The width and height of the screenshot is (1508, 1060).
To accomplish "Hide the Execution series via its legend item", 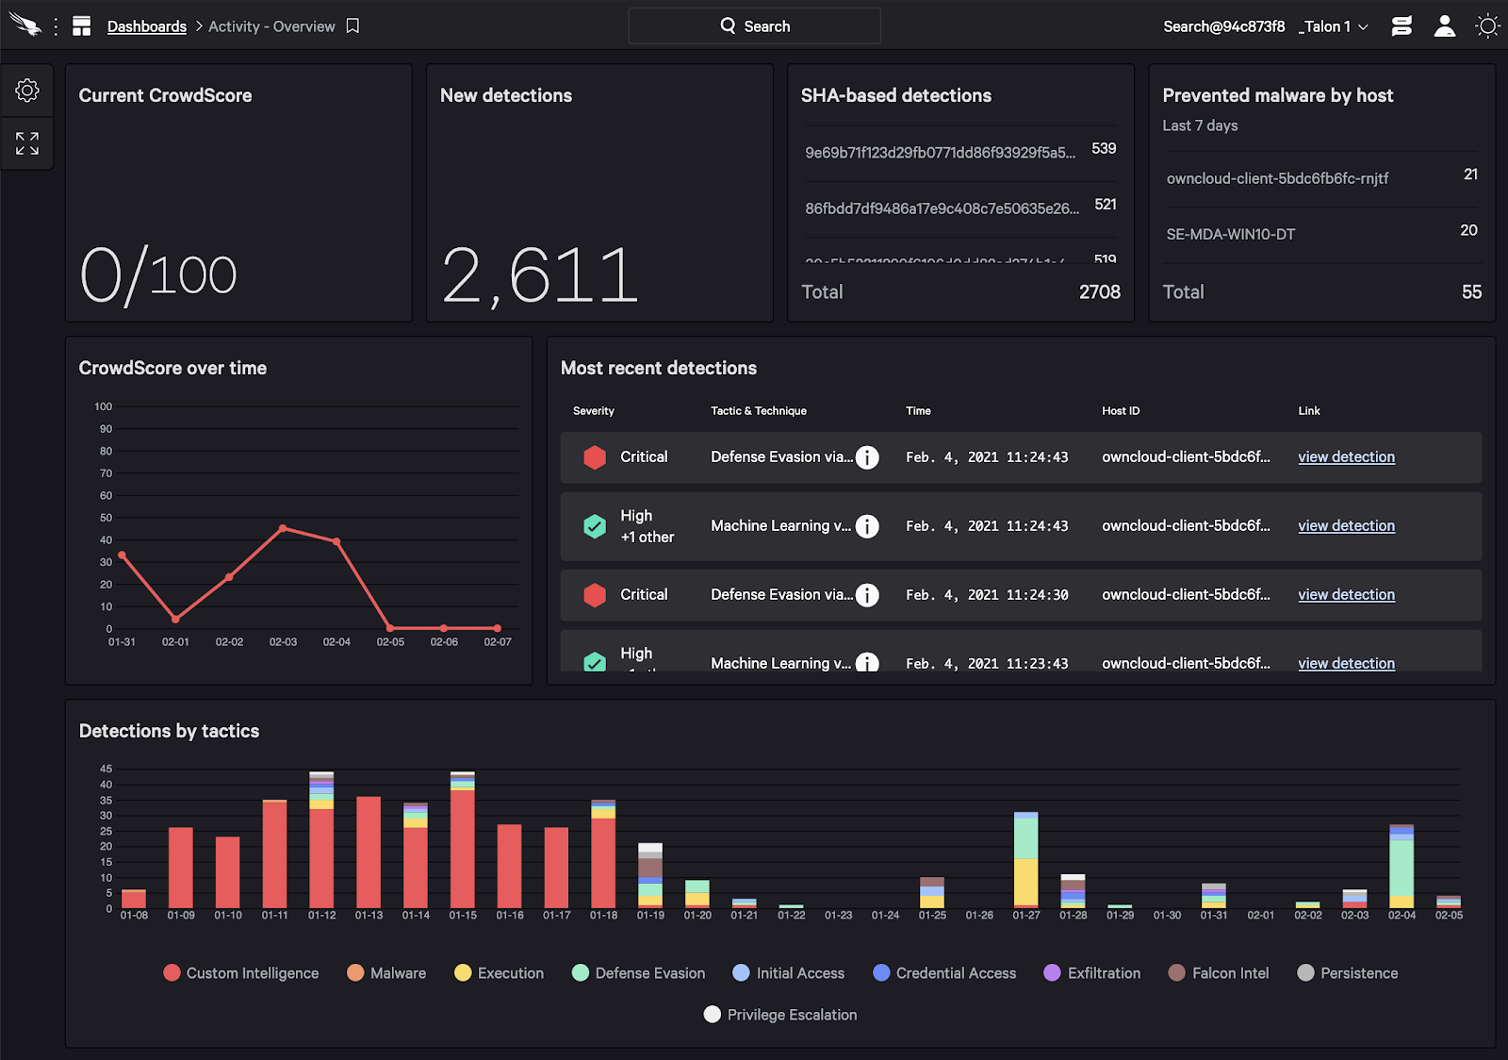I will click(x=499, y=972).
